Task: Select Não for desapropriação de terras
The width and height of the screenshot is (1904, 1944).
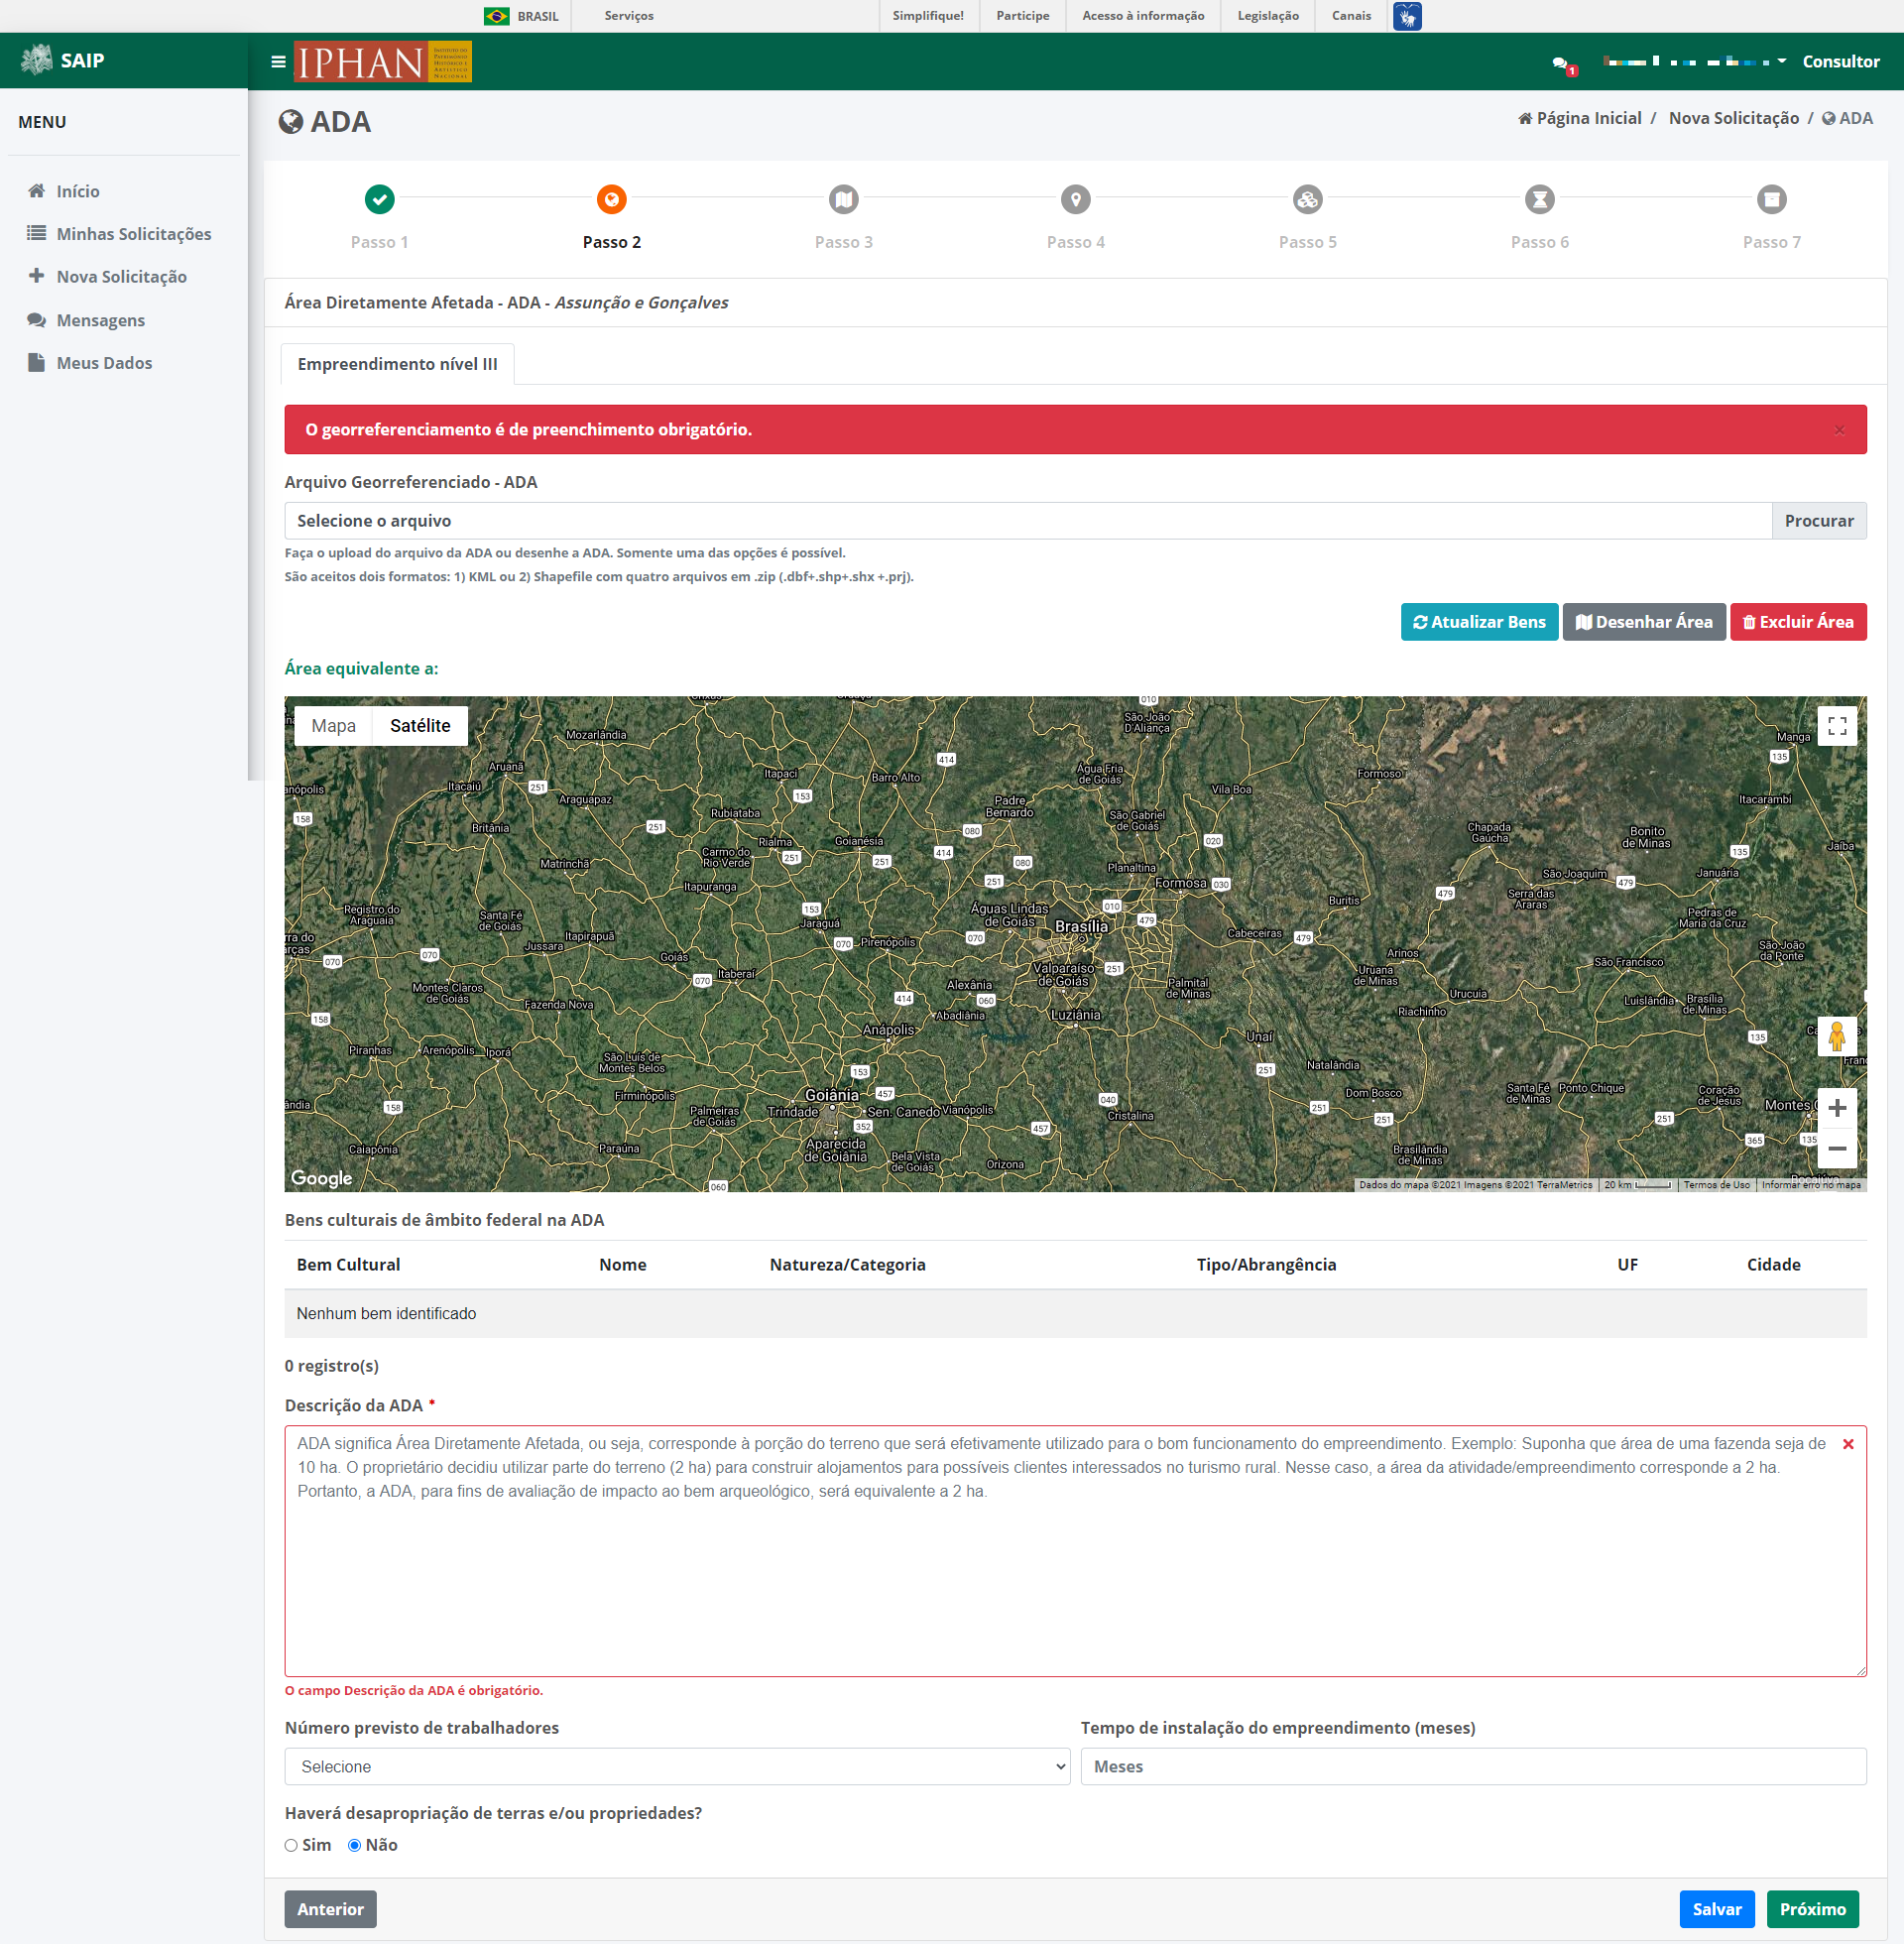Action: [354, 1846]
